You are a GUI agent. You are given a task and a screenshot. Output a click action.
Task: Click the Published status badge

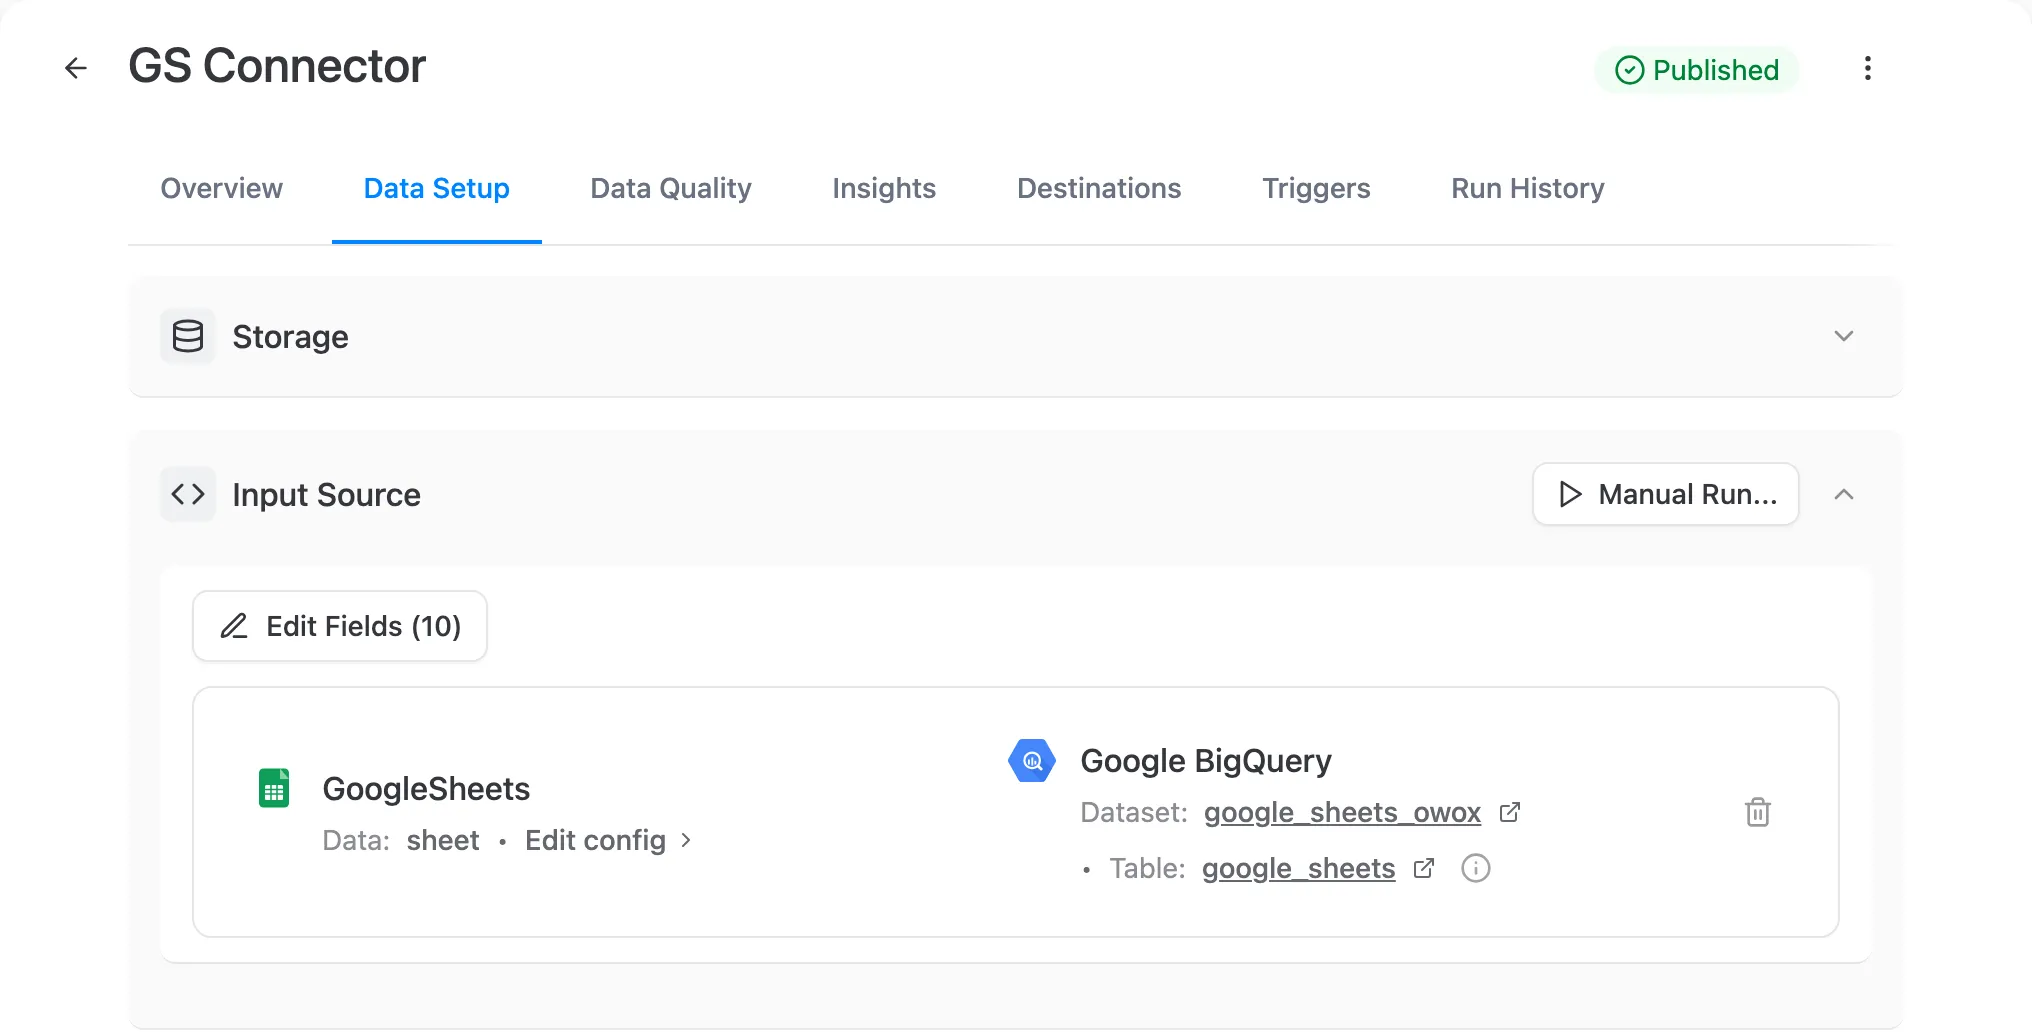pos(1697,70)
